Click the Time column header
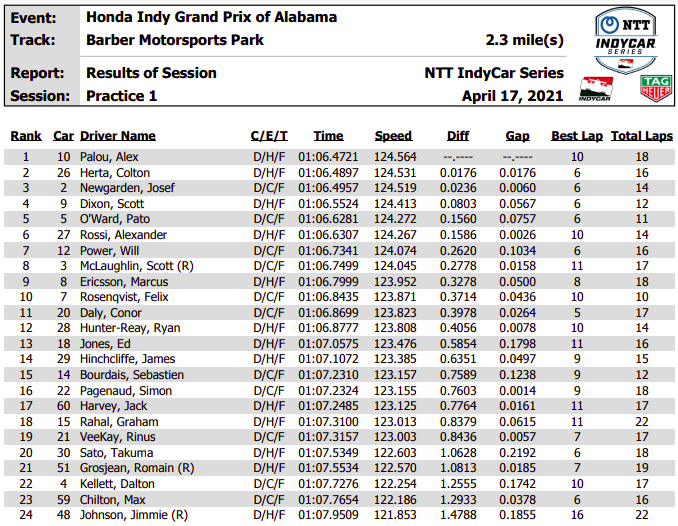This screenshot has width=678, height=526. [328, 136]
